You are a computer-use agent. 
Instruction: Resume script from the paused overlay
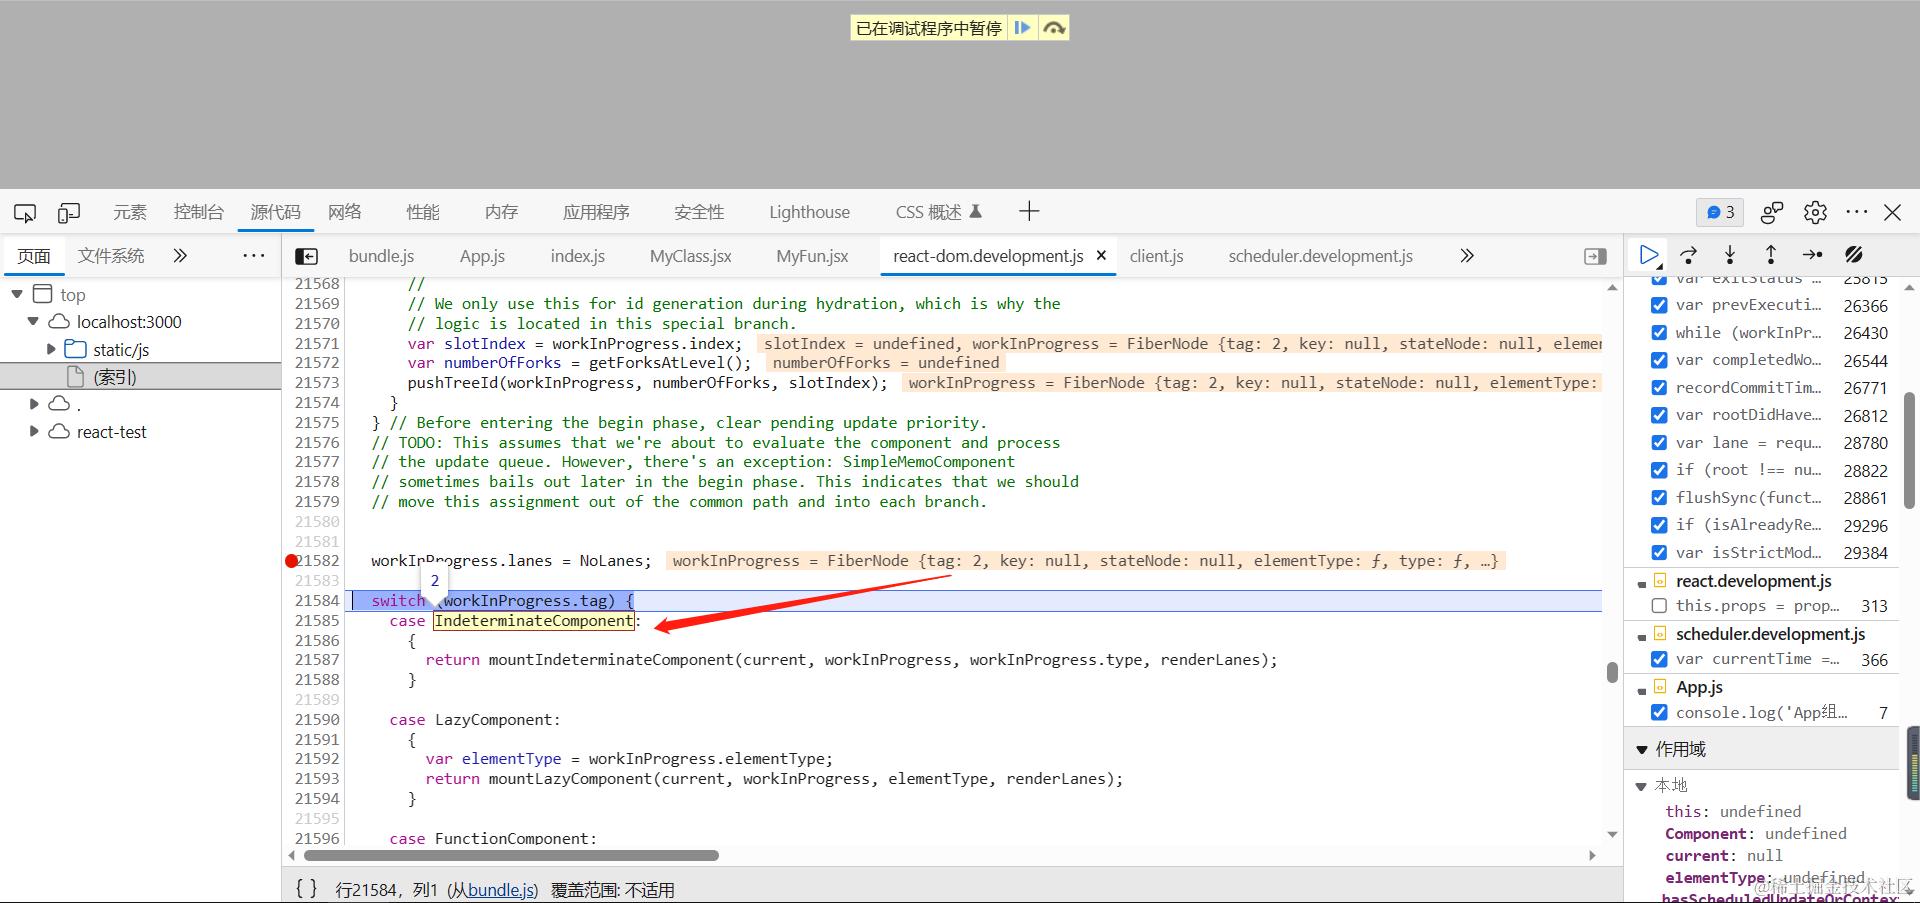coord(1022,28)
